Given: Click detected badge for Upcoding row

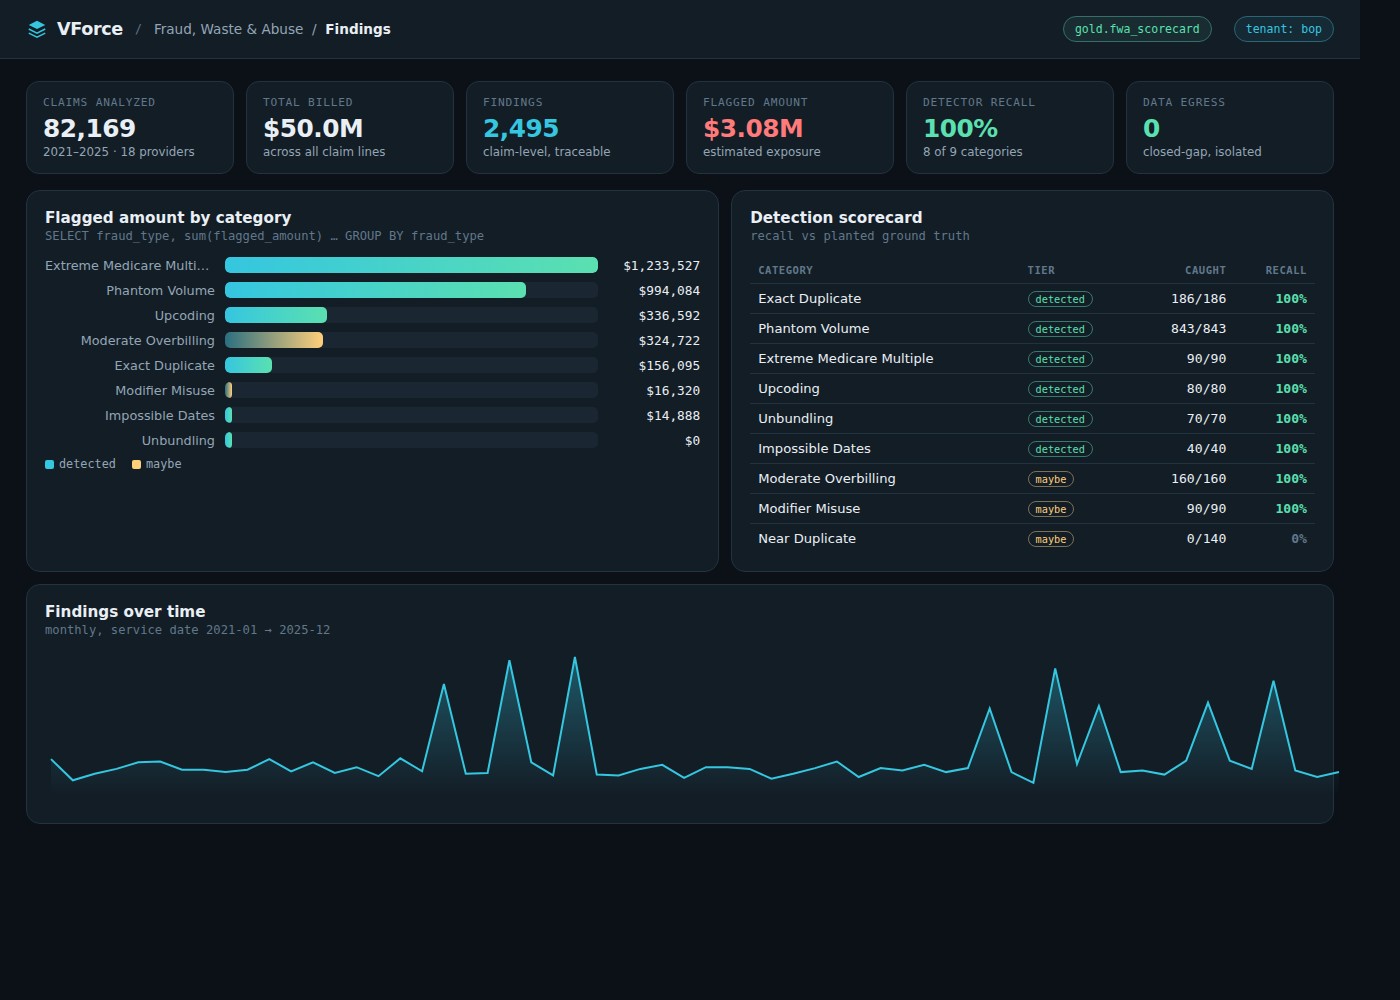Looking at the screenshot, I should tap(1060, 389).
